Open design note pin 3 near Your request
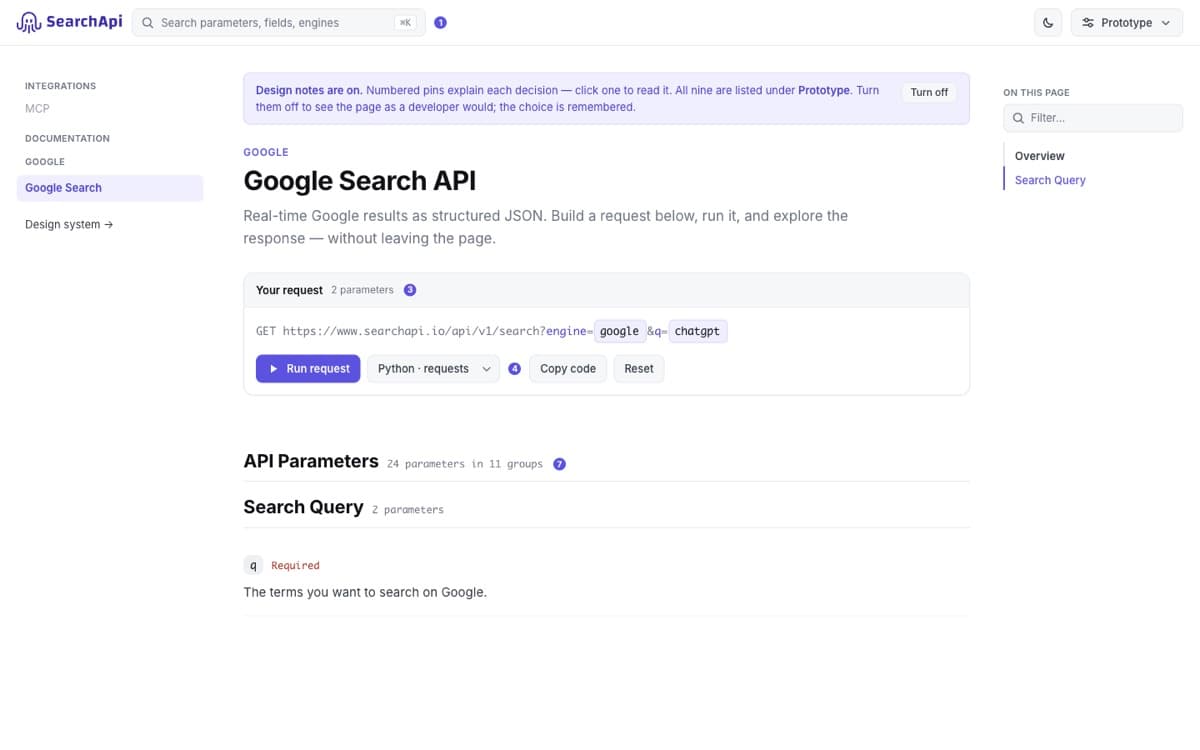 pyautogui.click(x=410, y=290)
